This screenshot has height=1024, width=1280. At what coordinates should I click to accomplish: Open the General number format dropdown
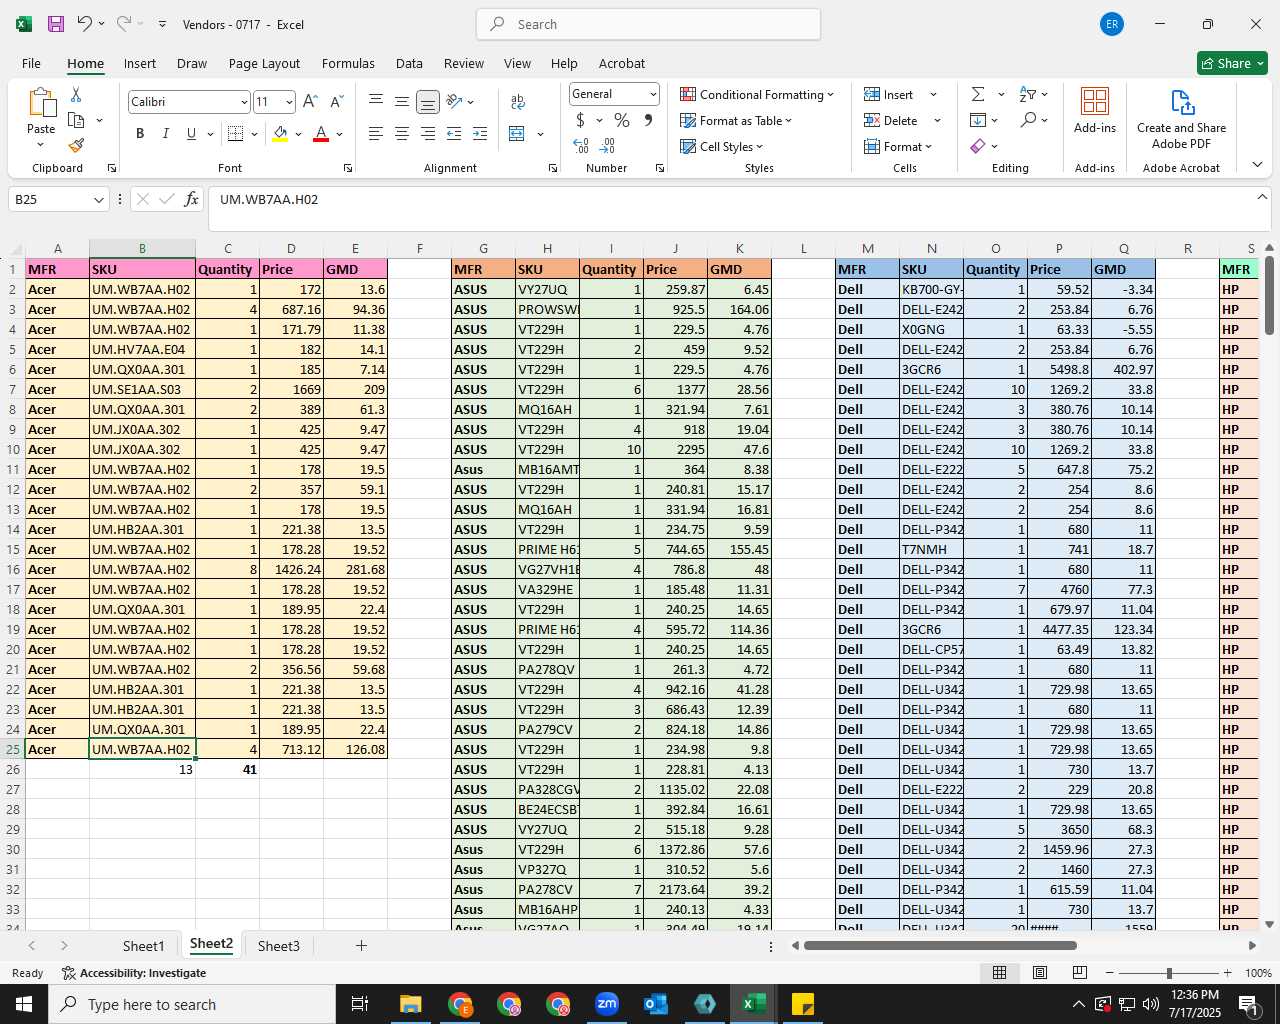tap(653, 94)
